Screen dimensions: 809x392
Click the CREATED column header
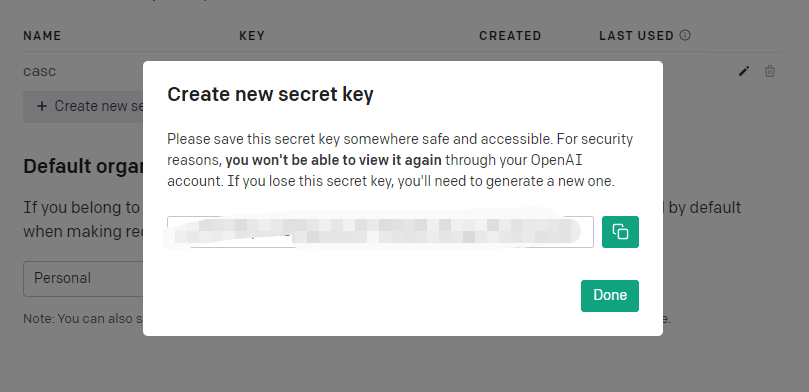(510, 36)
